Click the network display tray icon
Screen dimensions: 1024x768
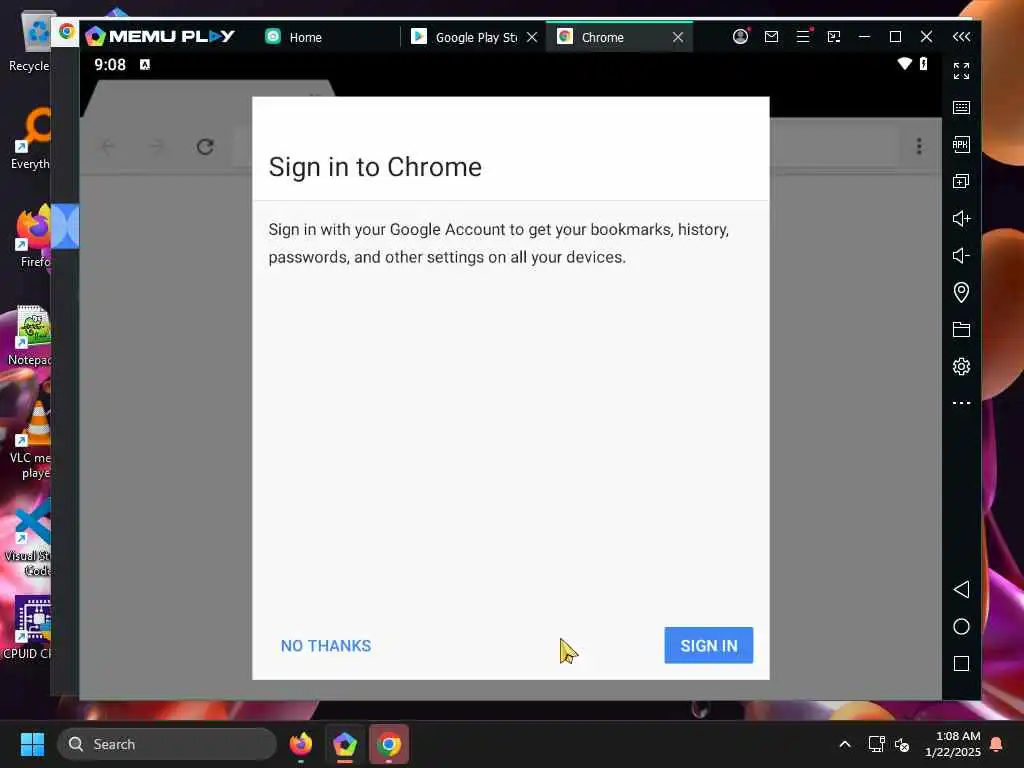coord(876,744)
